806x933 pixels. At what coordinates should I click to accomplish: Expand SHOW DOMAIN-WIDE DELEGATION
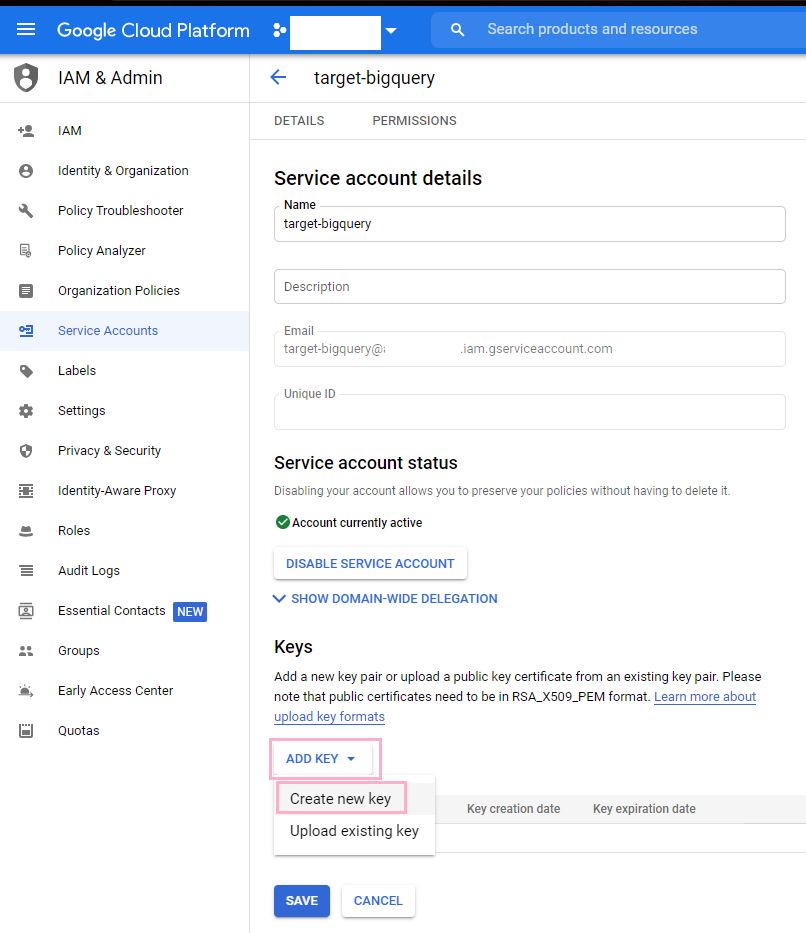coord(385,599)
